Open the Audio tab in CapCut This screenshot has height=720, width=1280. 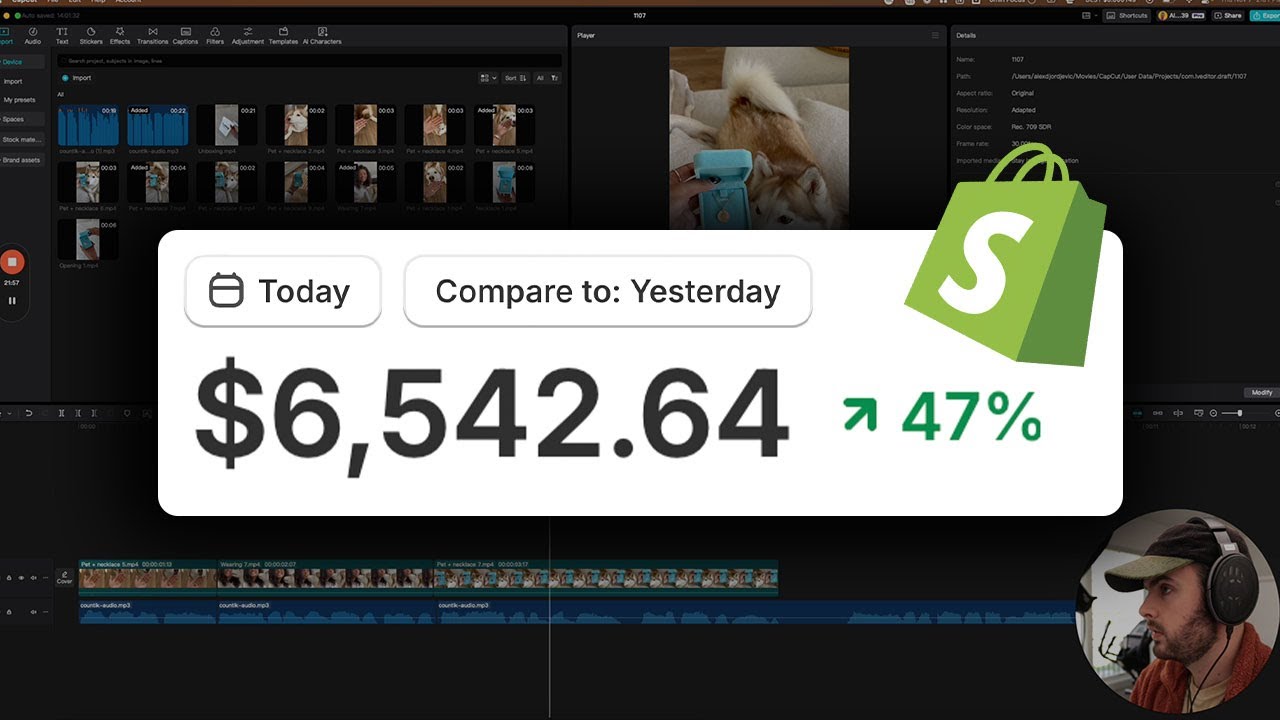click(32, 36)
